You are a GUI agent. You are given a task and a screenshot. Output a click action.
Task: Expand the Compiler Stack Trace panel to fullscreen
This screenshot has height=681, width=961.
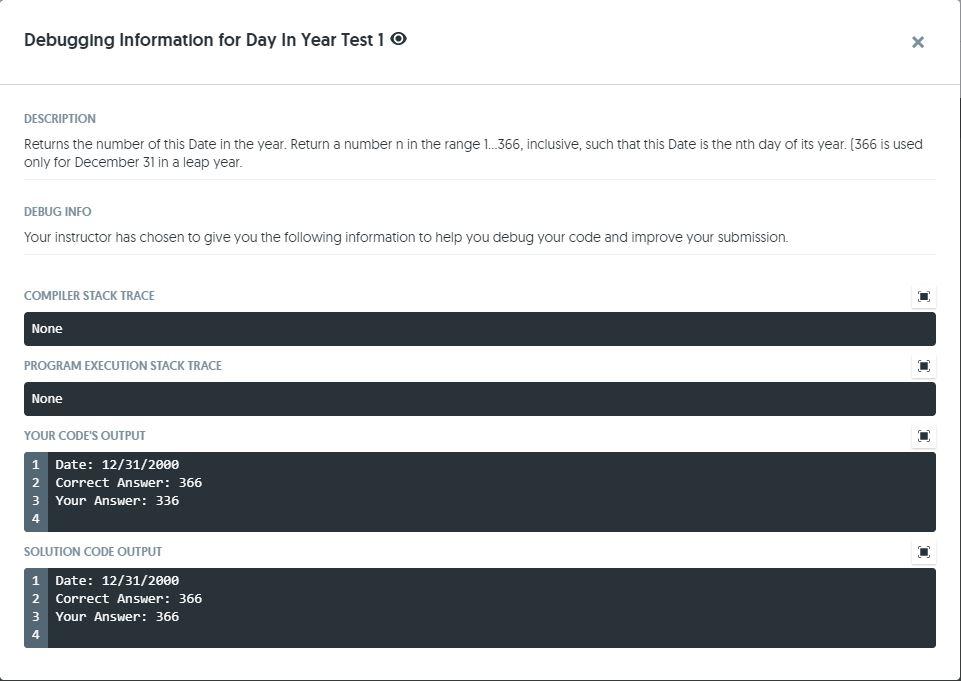click(924, 297)
